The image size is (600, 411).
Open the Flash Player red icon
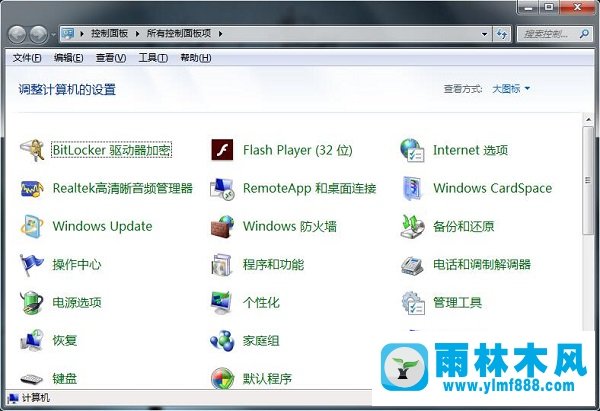tap(222, 150)
